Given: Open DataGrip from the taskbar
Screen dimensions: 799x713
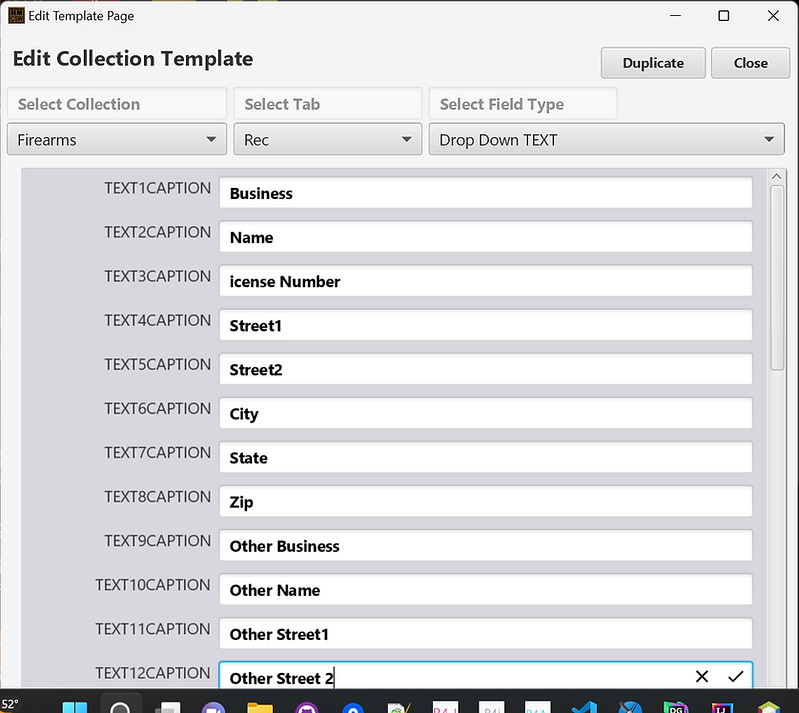Looking at the screenshot, I should [676, 707].
